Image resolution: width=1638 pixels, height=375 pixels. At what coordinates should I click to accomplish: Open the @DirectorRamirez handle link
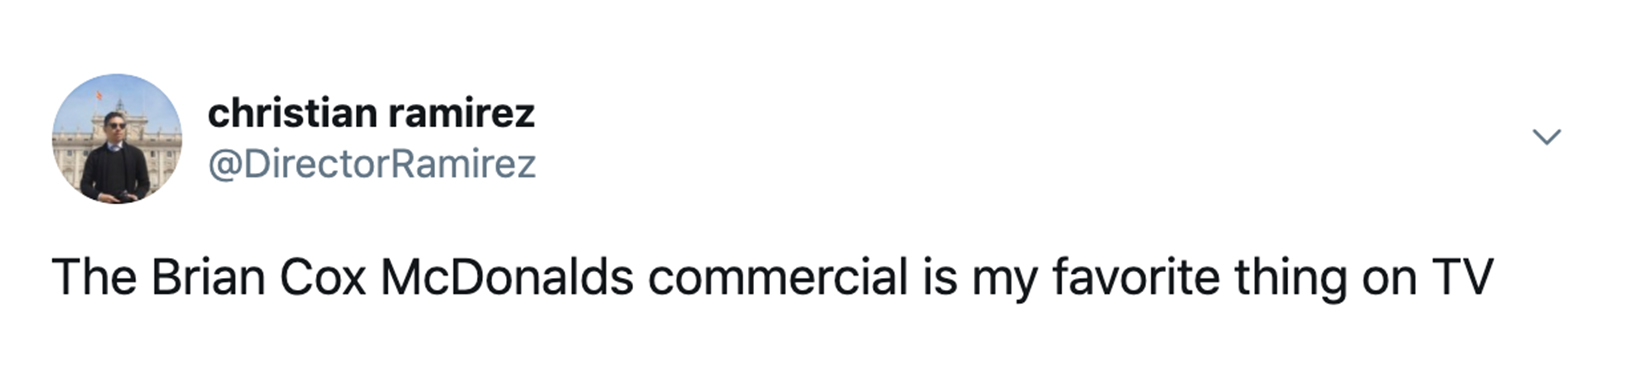(372, 164)
